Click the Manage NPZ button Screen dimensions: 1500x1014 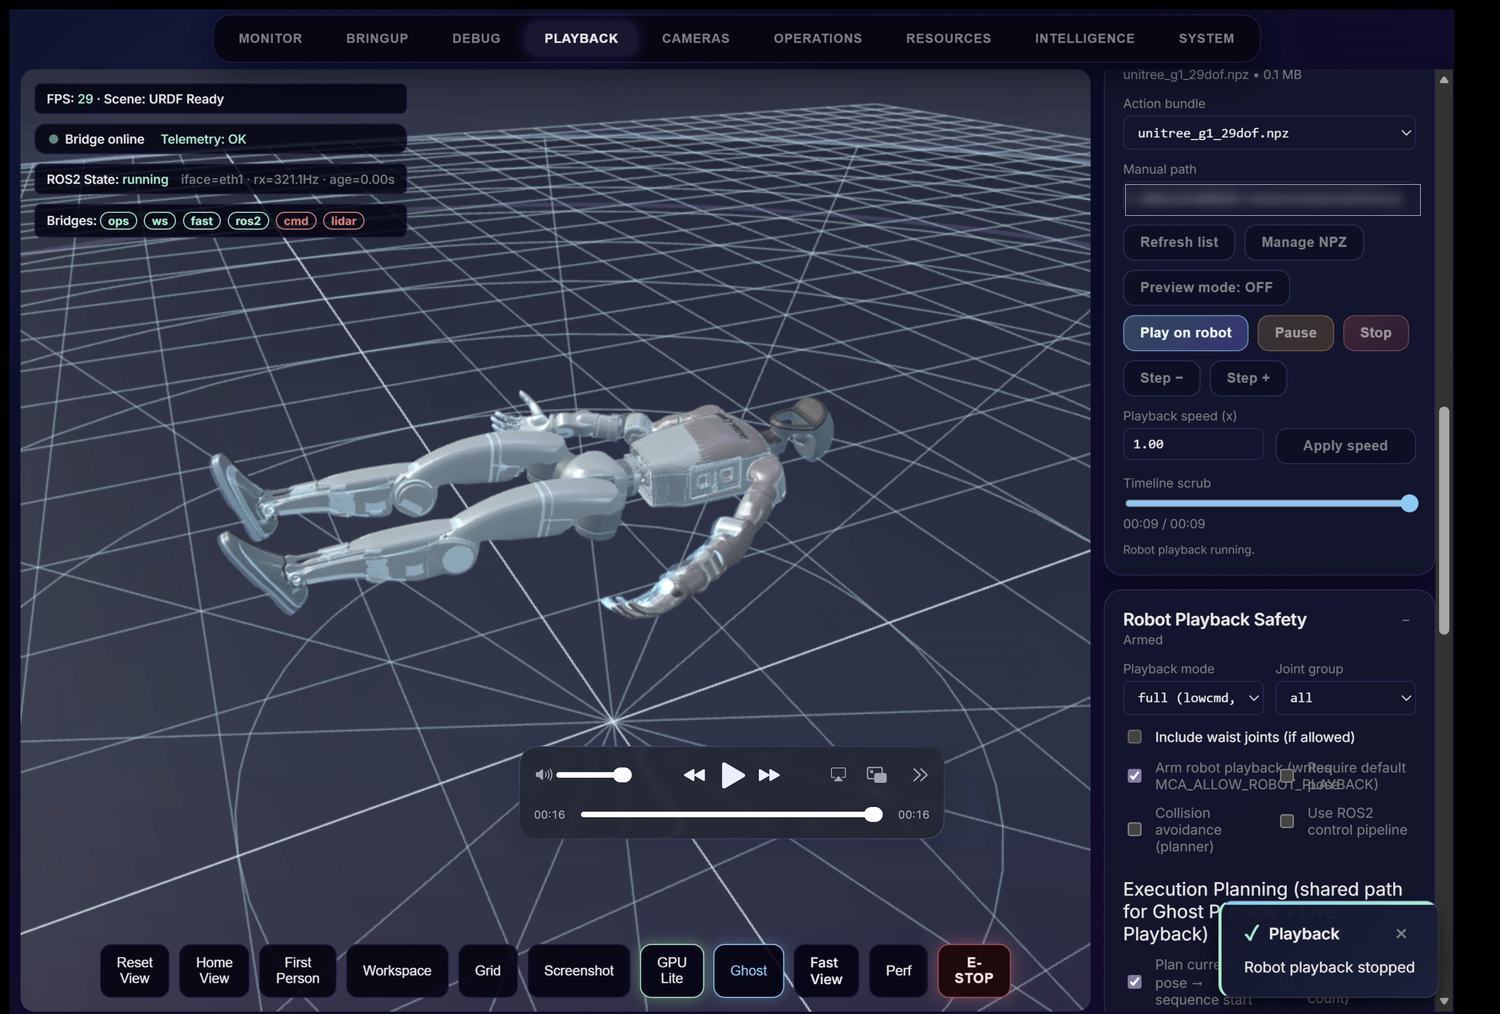(1304, 242)
